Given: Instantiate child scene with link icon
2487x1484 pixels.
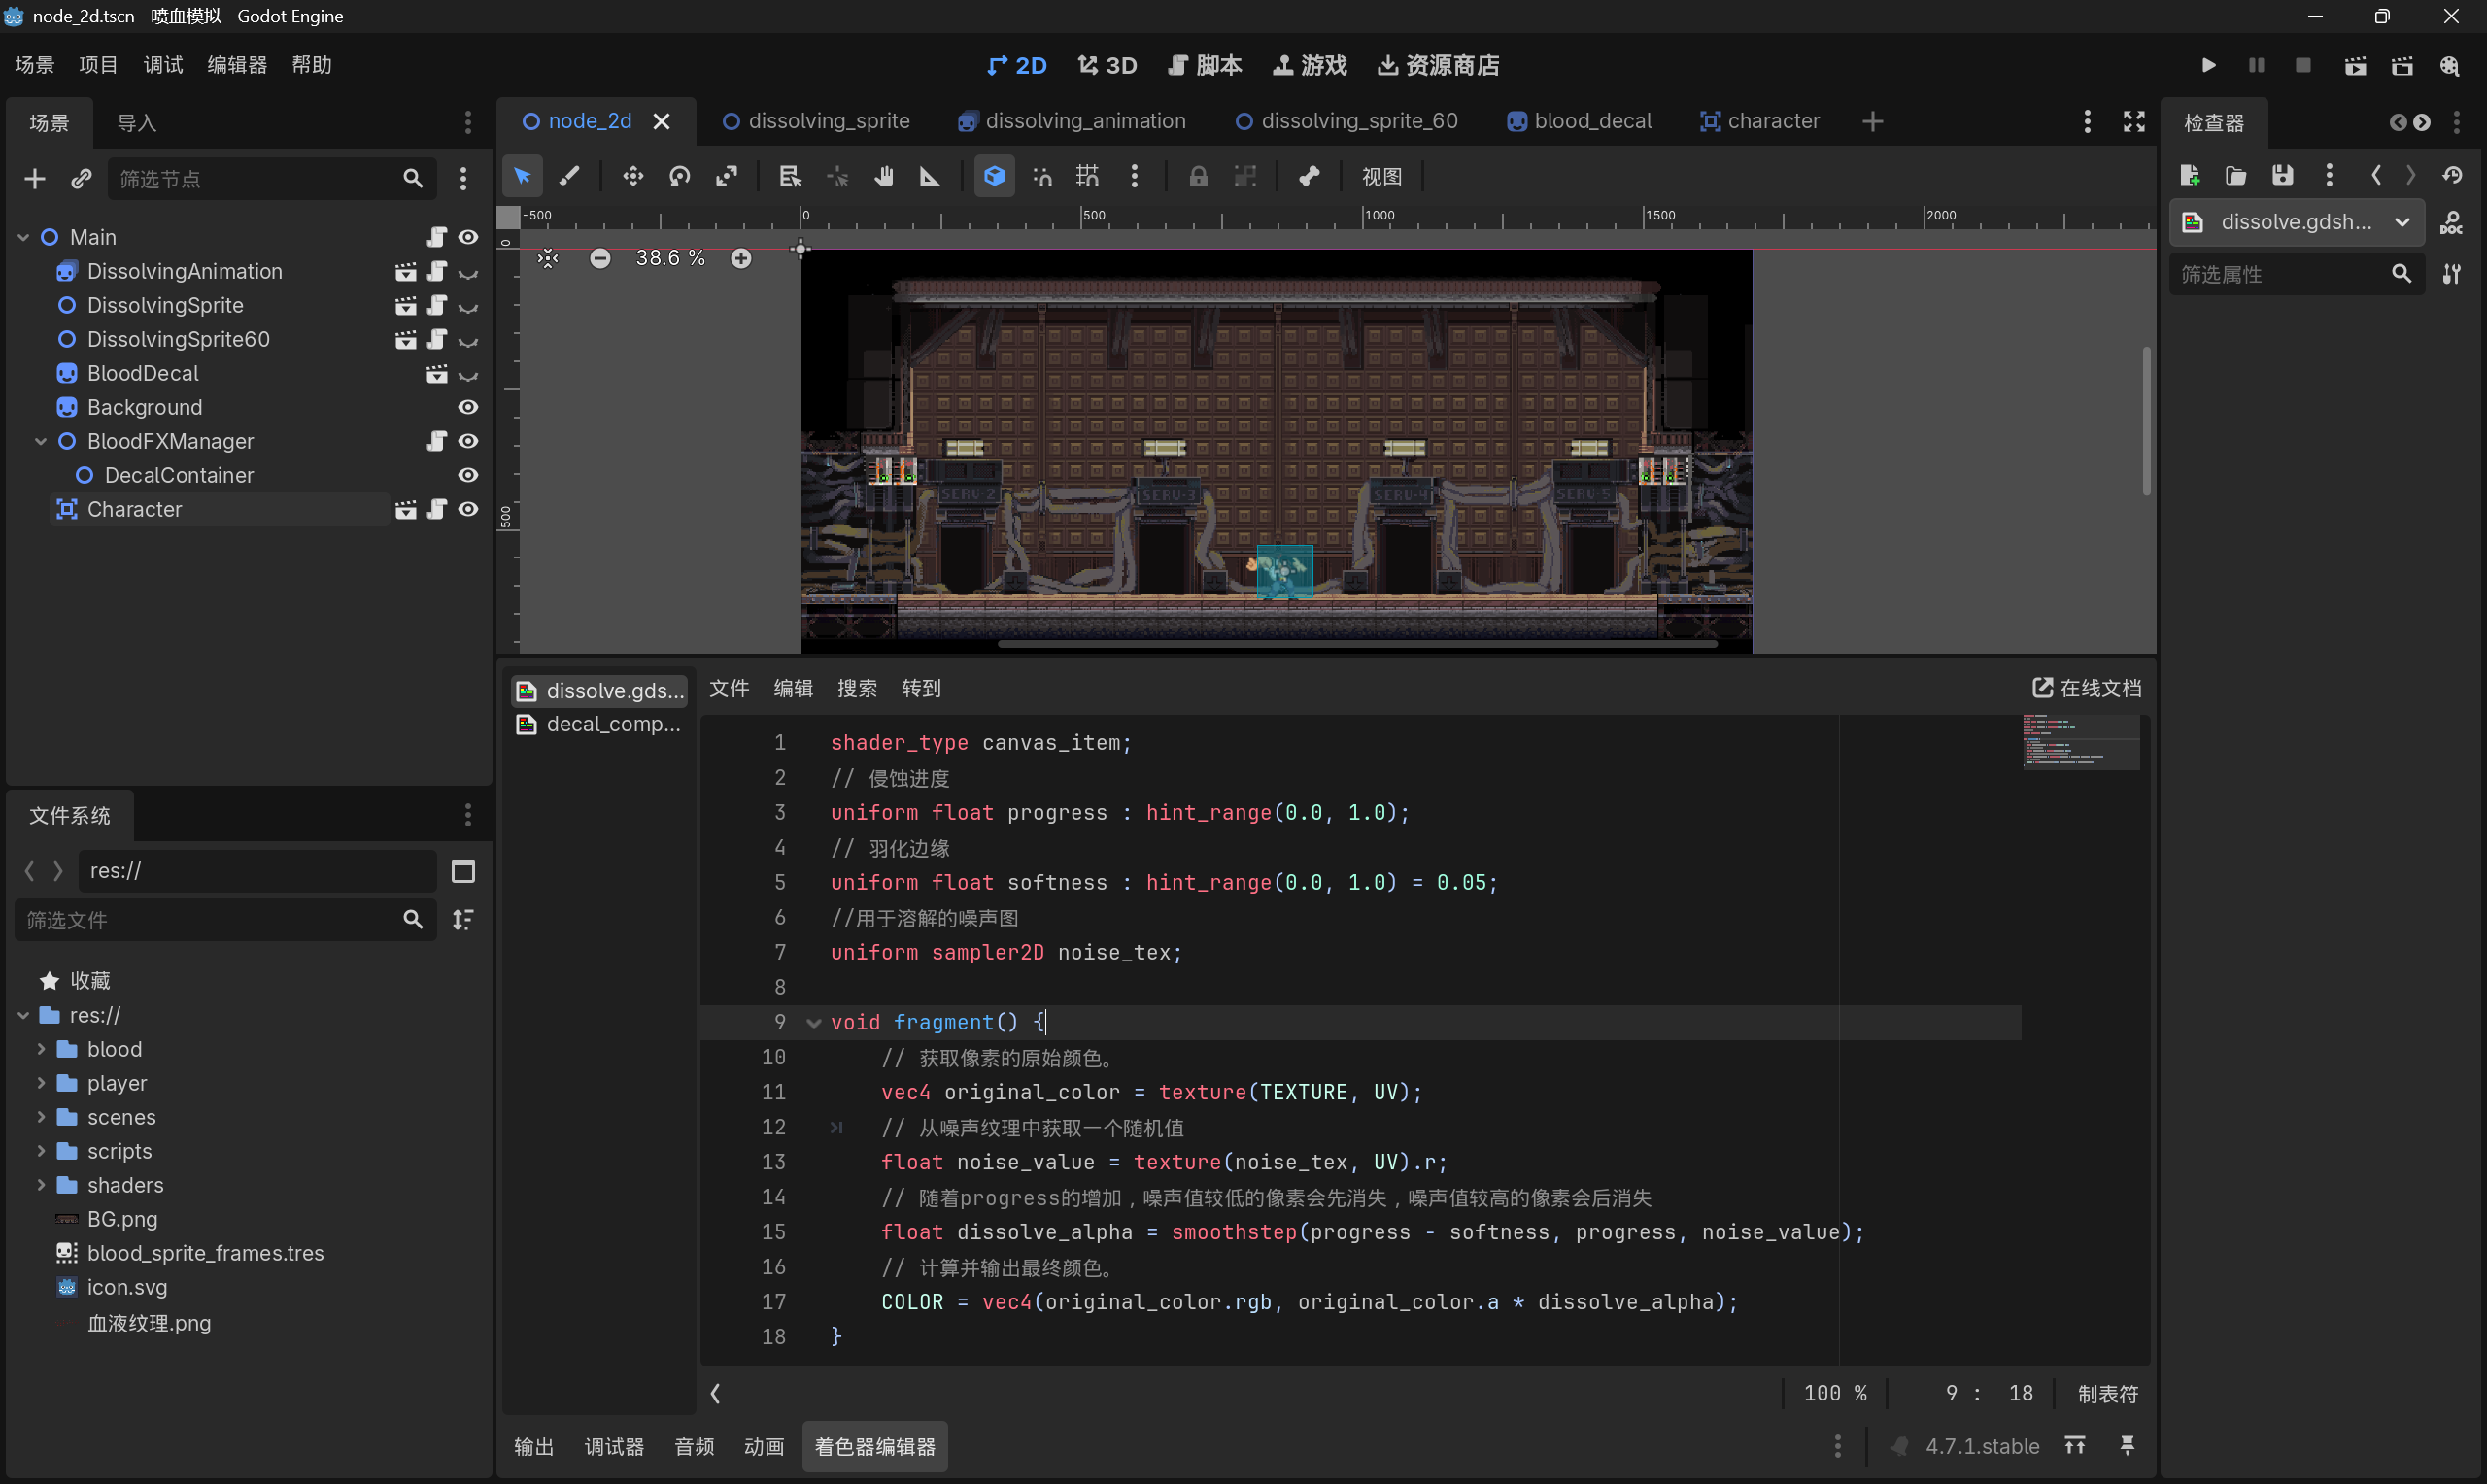Looking at the screenshot, I should [x=81, y=178].
